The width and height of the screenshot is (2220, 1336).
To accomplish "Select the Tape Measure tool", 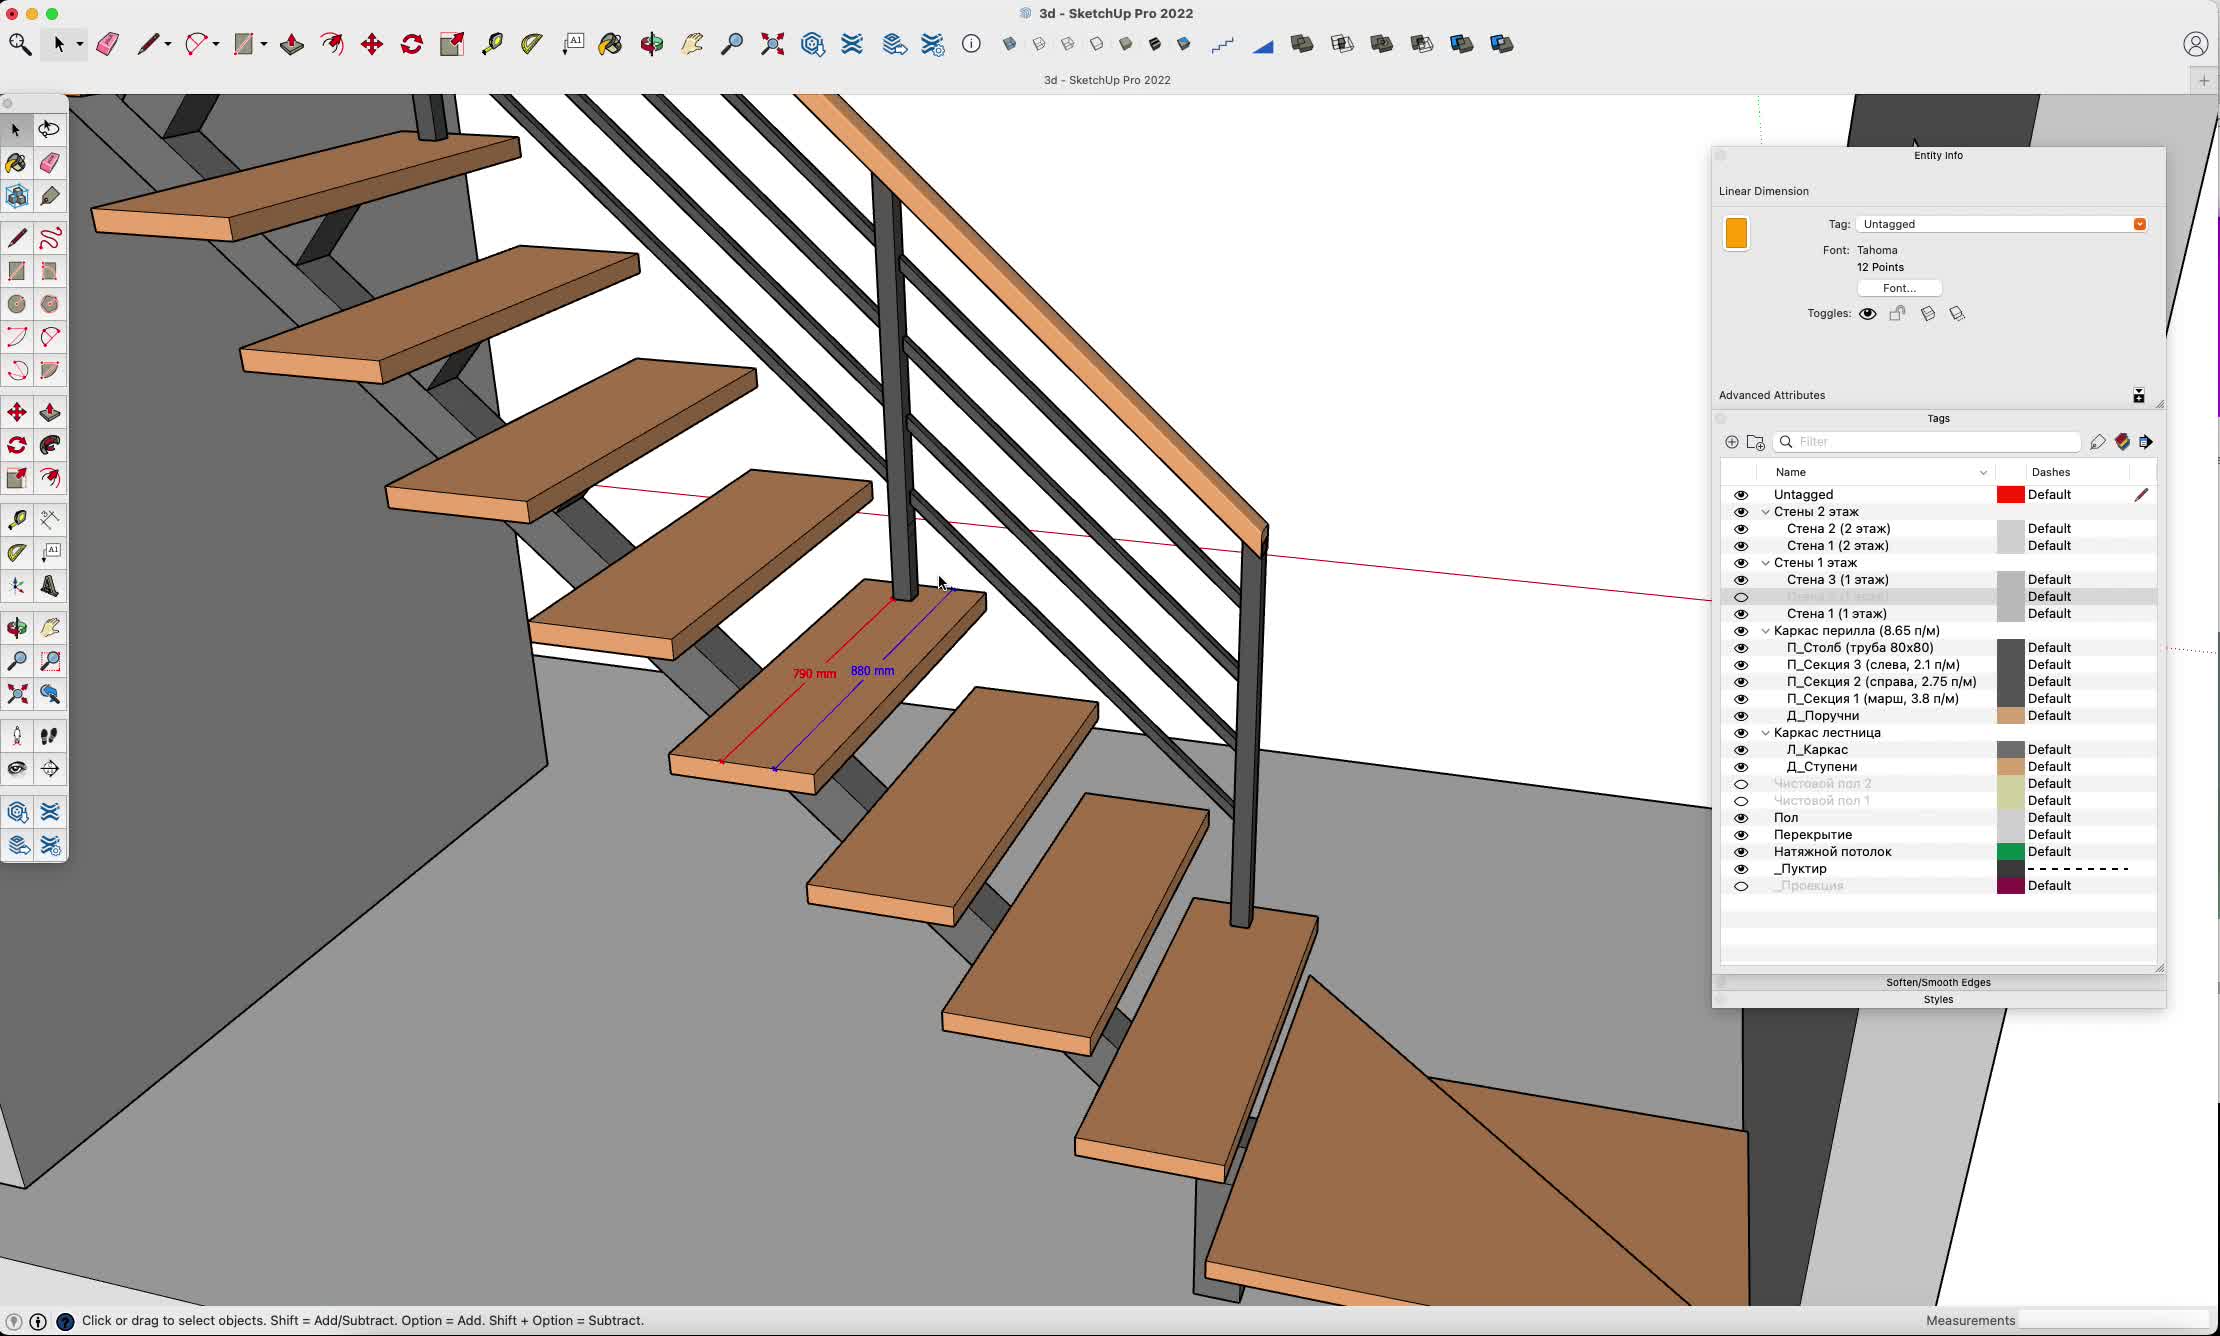I will tap(16, 520).
